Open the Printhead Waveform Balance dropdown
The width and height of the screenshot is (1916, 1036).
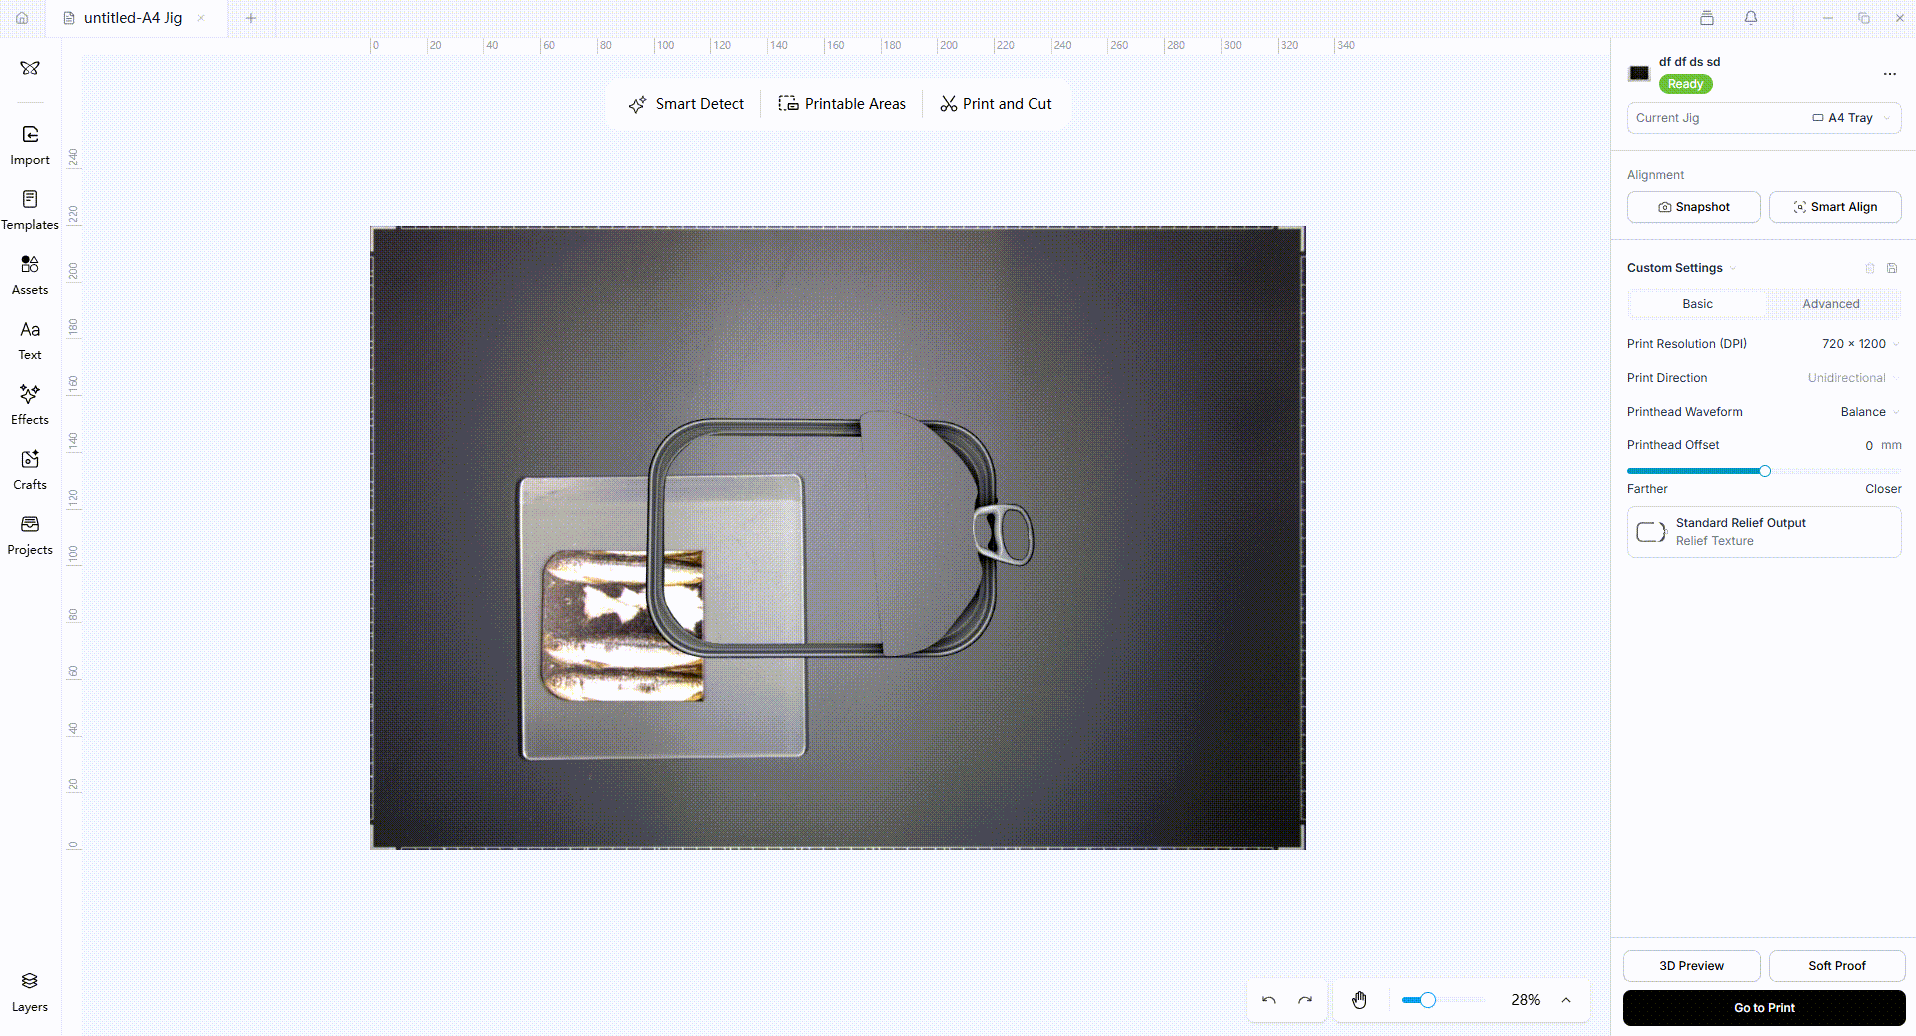pos(1870,412)
